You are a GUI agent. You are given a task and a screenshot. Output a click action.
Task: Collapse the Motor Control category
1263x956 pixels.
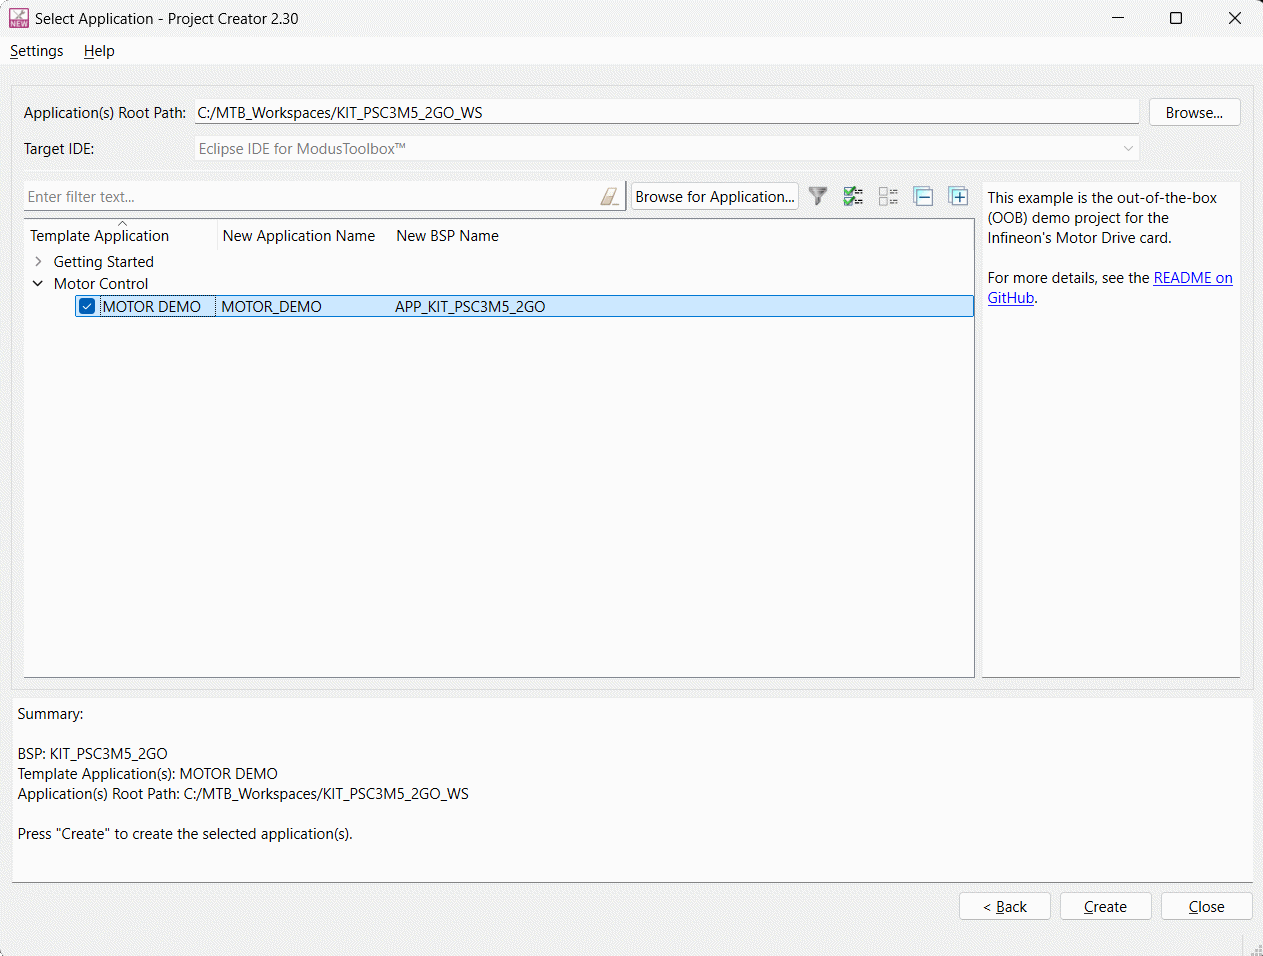pyautogui.click(x=38, y=284)
